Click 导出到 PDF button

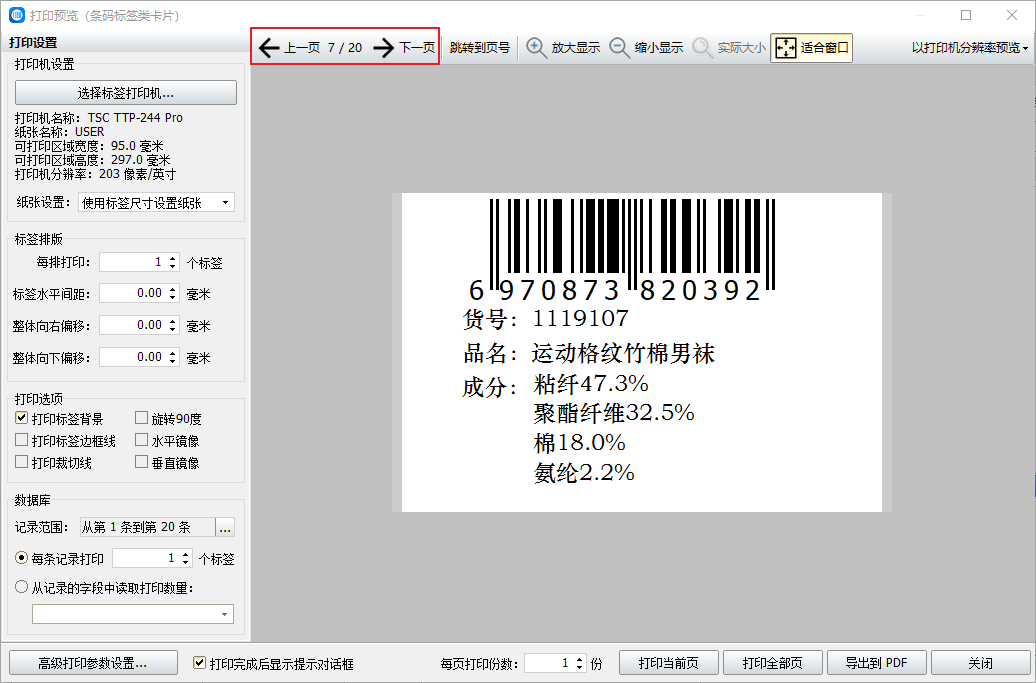pos(877,663)
